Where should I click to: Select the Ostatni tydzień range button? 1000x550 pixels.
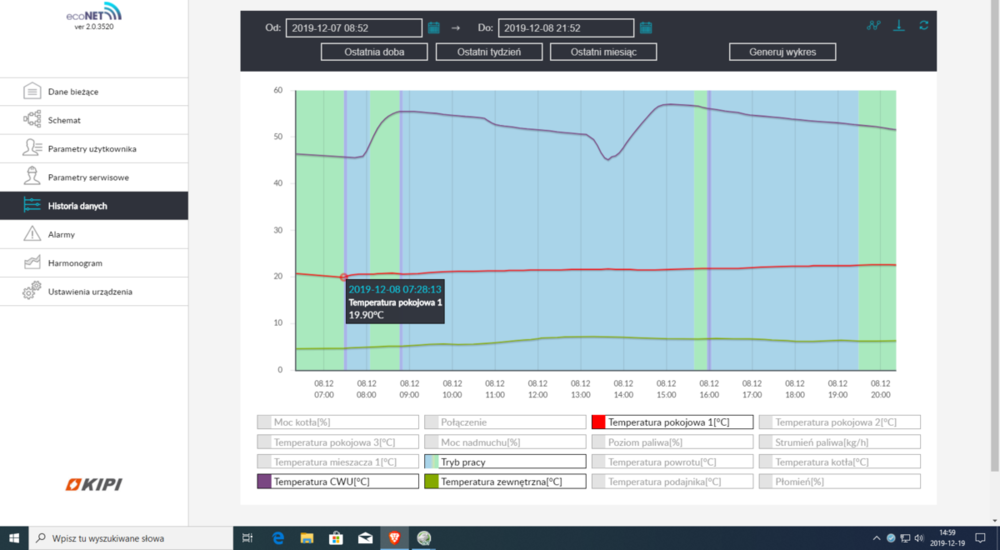click(489, 52)
